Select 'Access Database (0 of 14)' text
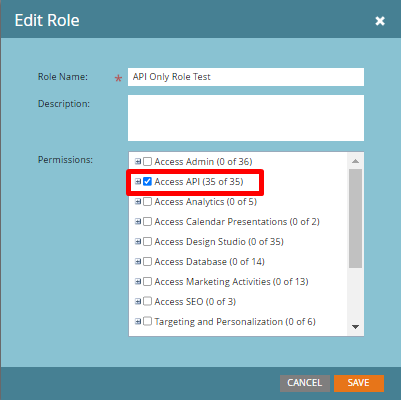Screen dimensions: 401x400 coord(210,262)
